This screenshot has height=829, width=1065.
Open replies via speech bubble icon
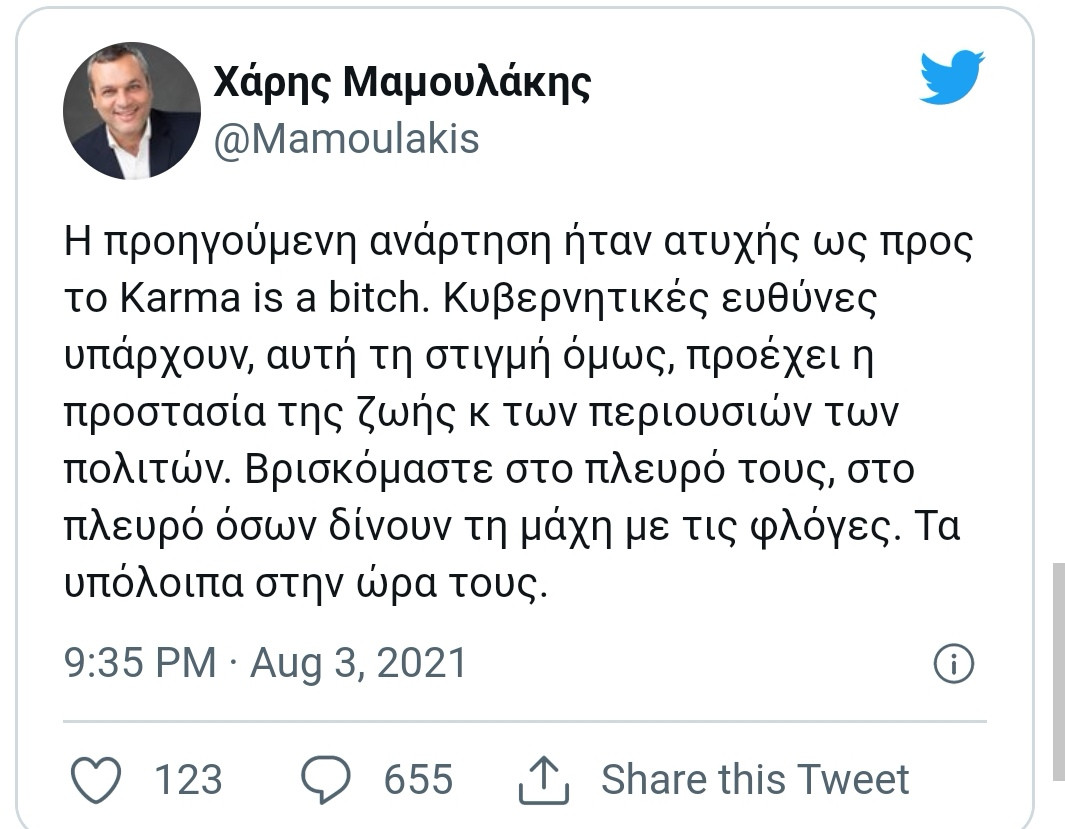326,779
